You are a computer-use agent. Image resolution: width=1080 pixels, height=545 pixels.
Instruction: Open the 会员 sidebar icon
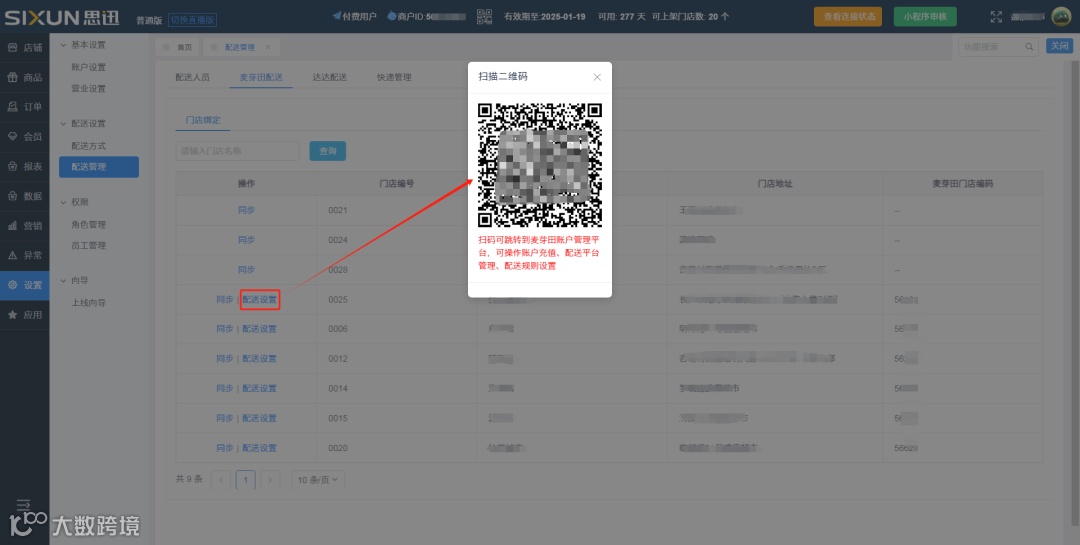[12, 136]
